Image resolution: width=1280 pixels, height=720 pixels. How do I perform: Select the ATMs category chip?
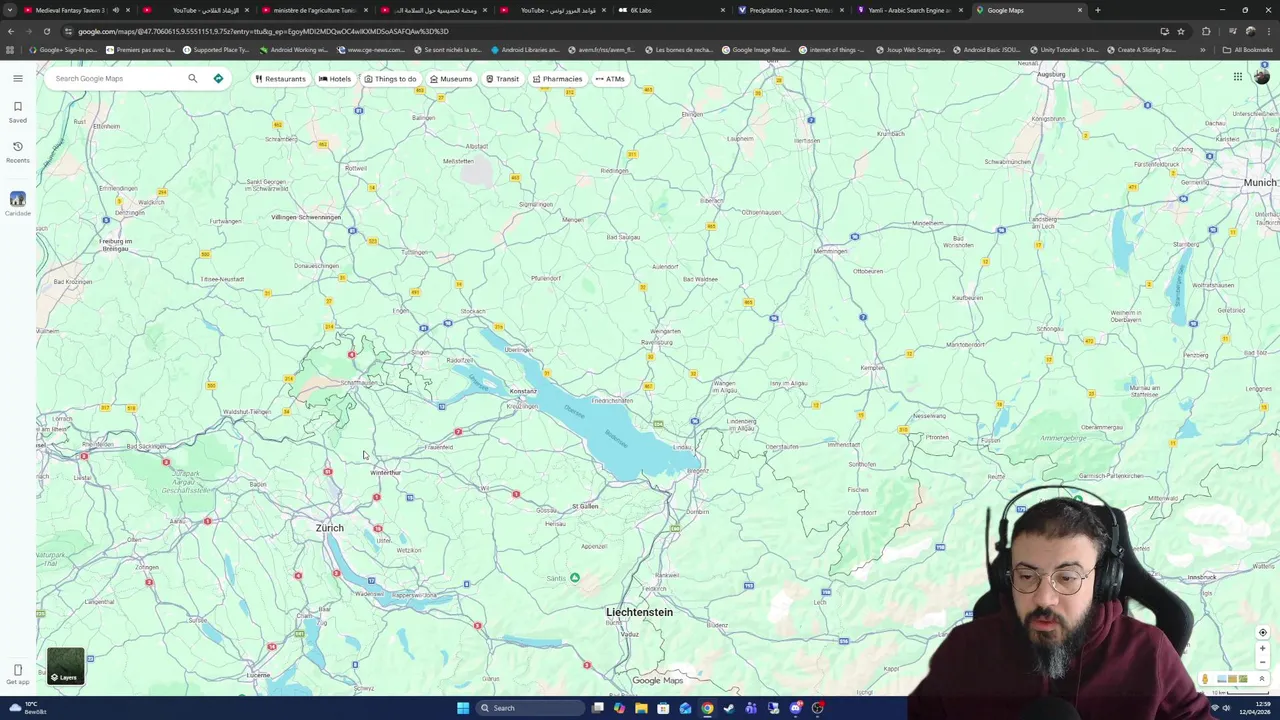[x=610, y=79]
